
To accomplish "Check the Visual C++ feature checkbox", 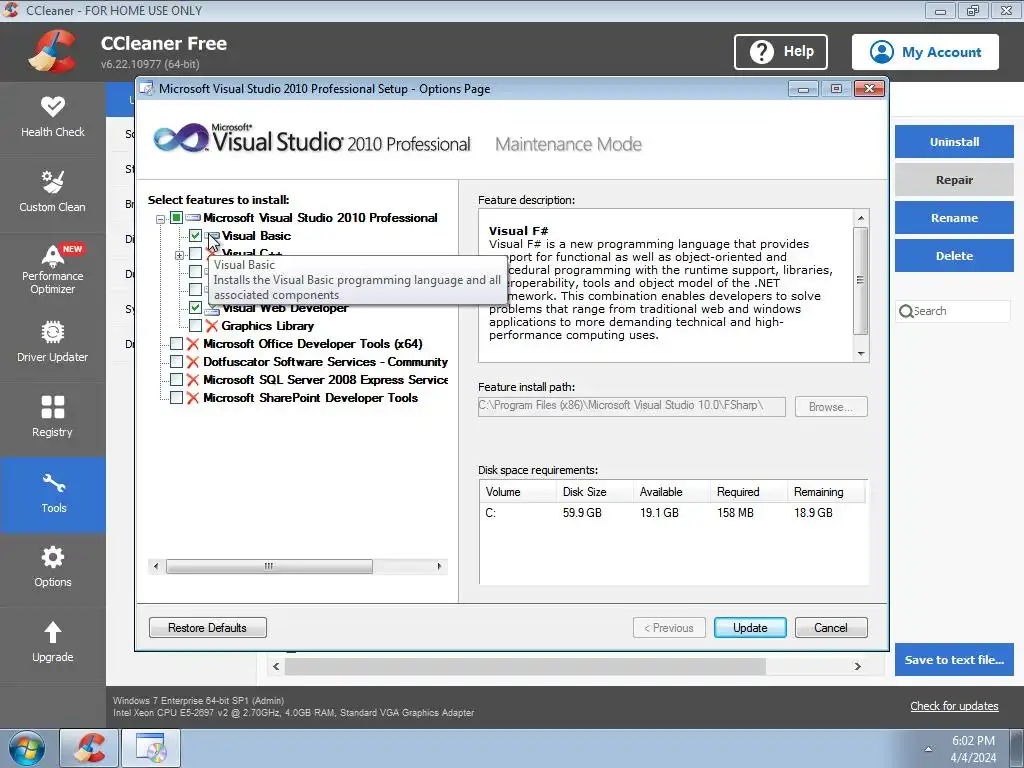I will (x=195, y=253).
